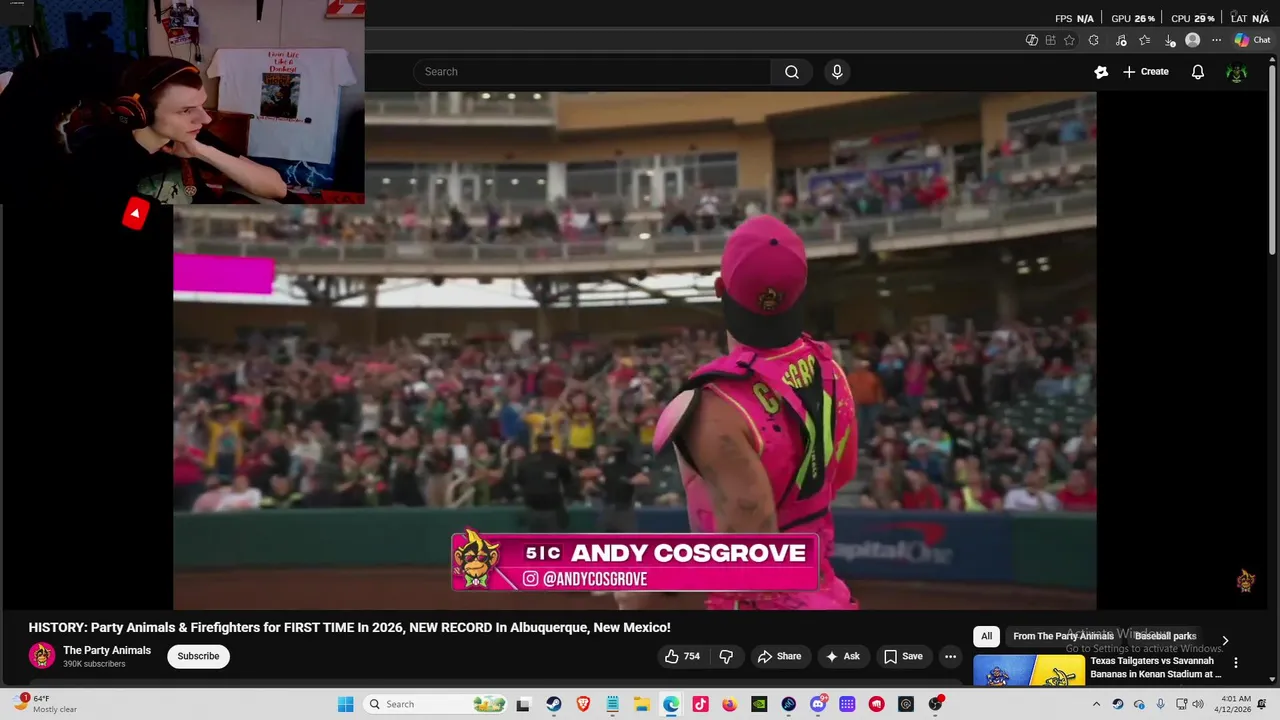This screenshot has height=720, width=1280.
Task: Select the Baseball parks chip
Action: 1165,636
